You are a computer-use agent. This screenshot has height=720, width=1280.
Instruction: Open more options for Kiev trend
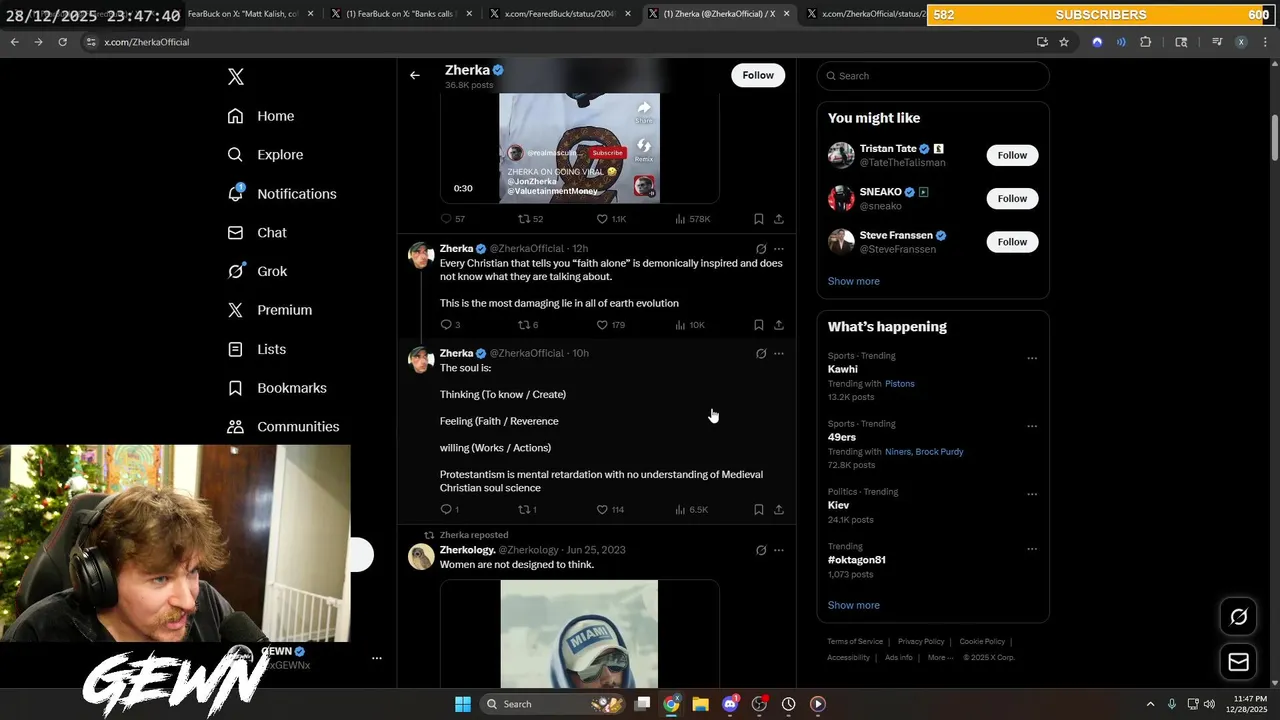(x=1032, y=494)
